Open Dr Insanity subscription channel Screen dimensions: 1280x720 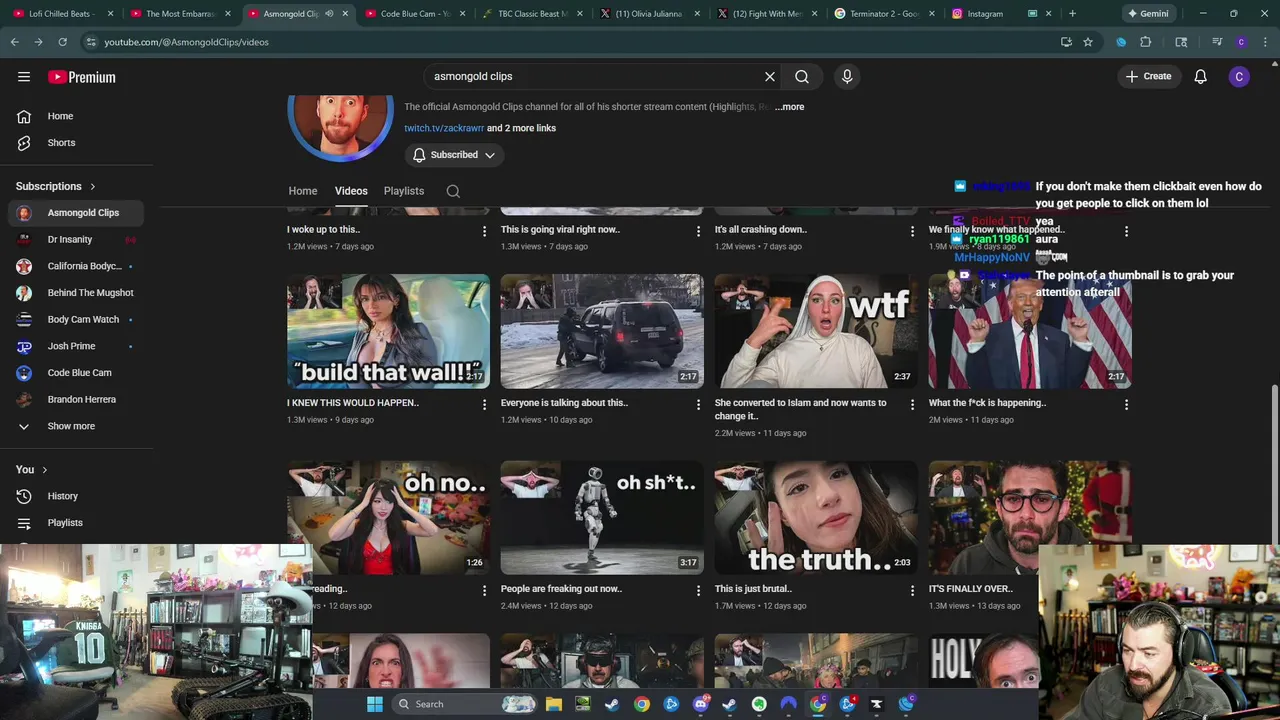click(75, 239)
